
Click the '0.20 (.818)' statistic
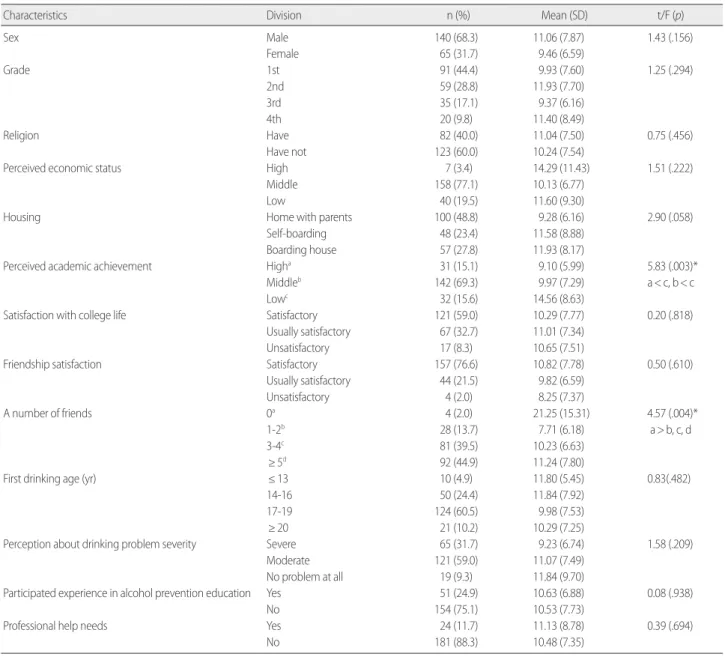click(670, 315)
